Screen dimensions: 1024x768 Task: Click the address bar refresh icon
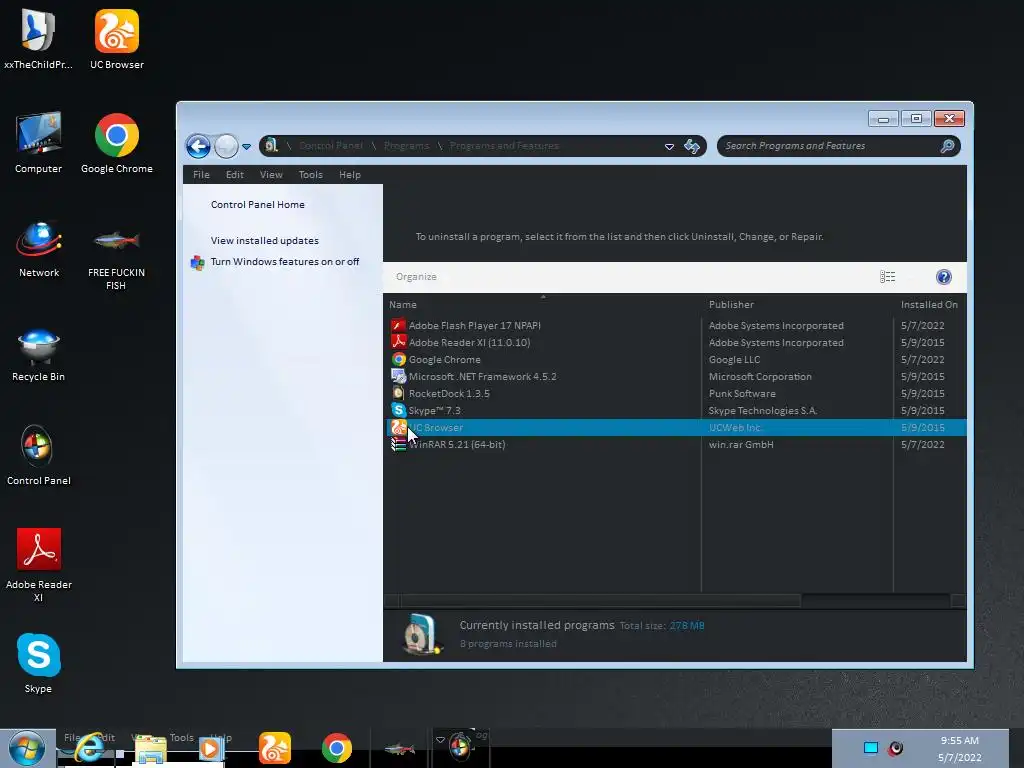[692, 146]
